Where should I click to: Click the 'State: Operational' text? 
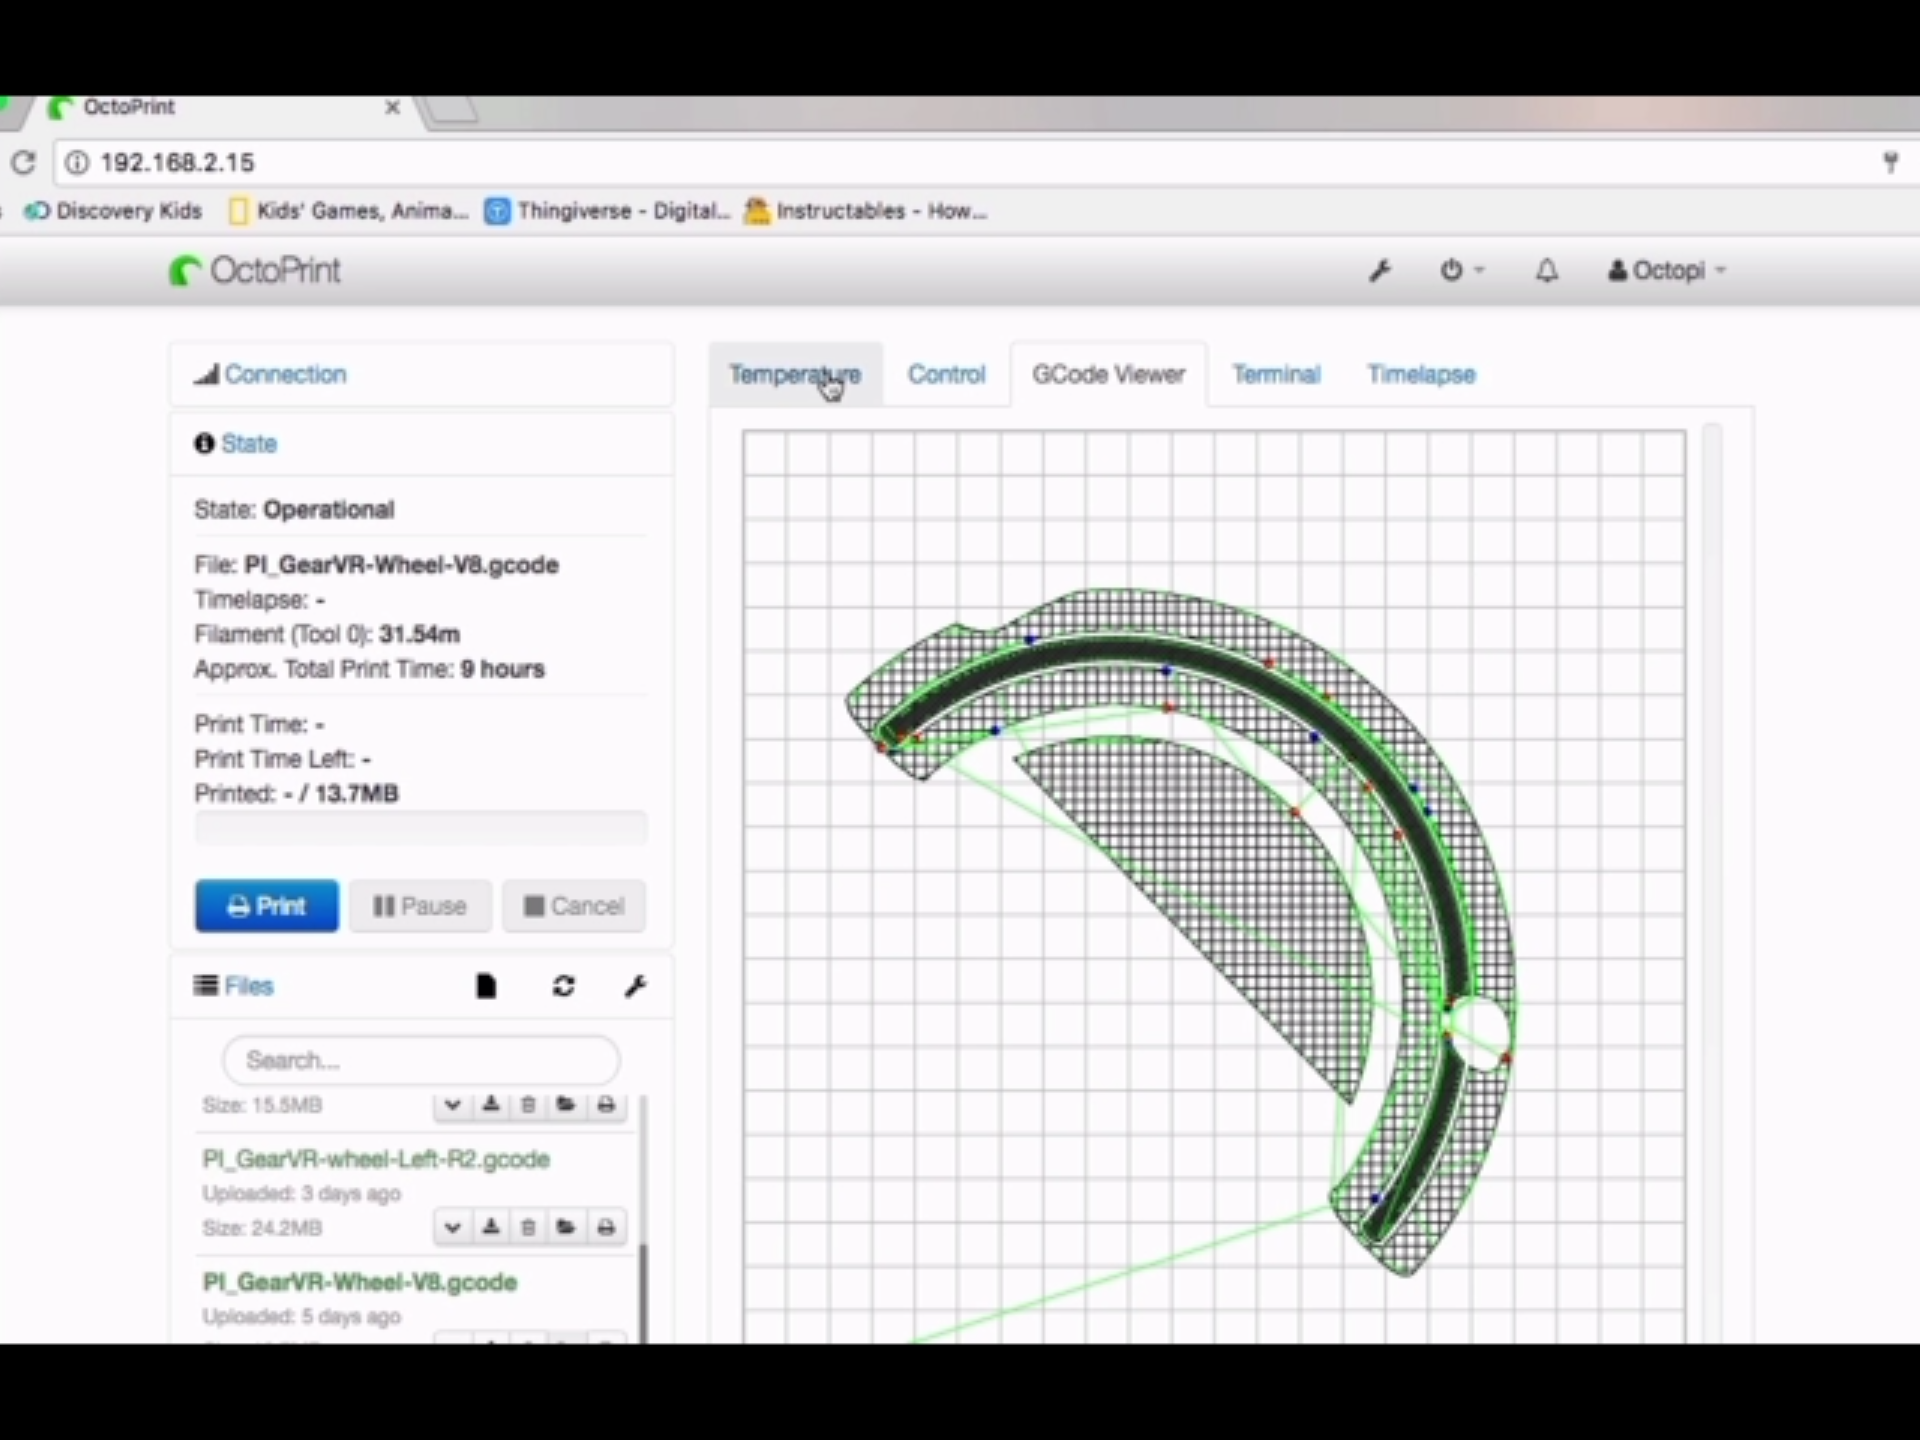[294, 510]
